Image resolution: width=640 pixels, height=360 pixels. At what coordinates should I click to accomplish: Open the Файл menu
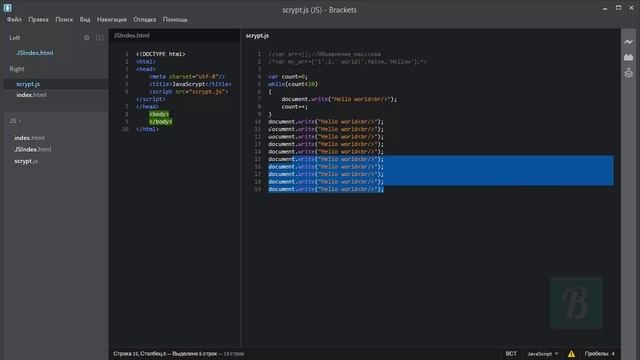point(14,20)
